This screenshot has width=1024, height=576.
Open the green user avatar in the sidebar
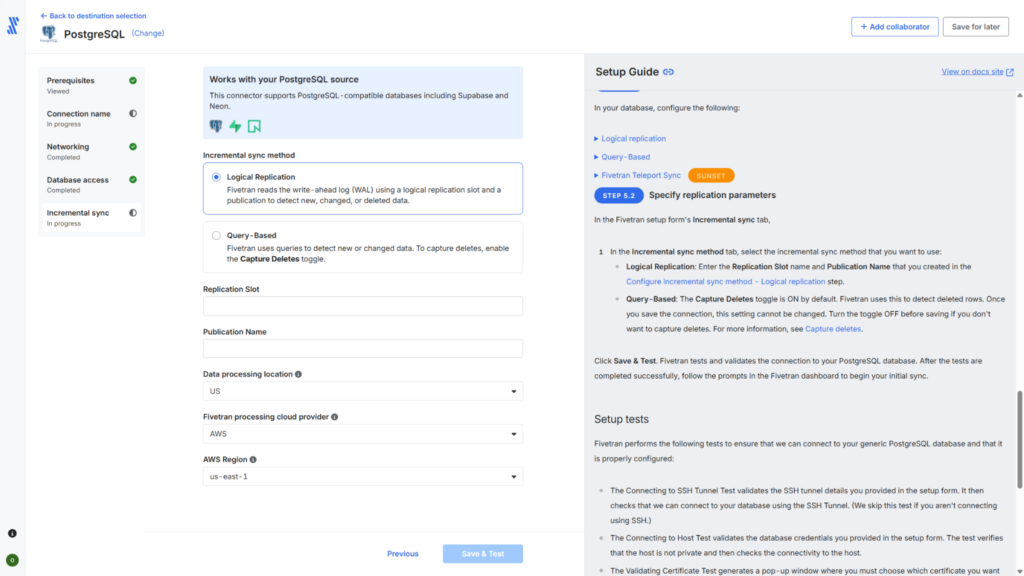(x=12, y=560)
